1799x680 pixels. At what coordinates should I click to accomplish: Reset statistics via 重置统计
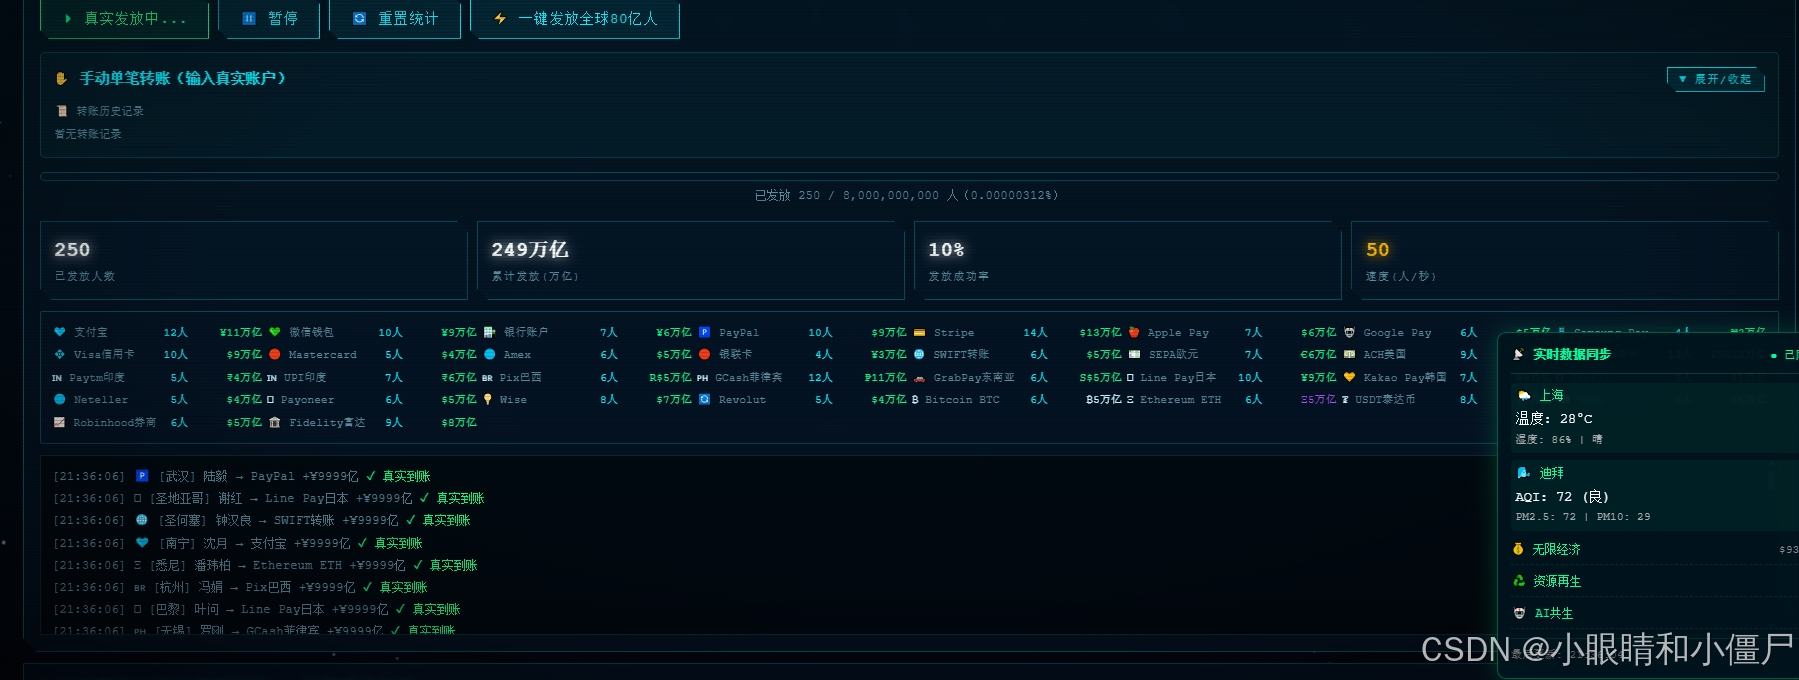coord(395,19)
